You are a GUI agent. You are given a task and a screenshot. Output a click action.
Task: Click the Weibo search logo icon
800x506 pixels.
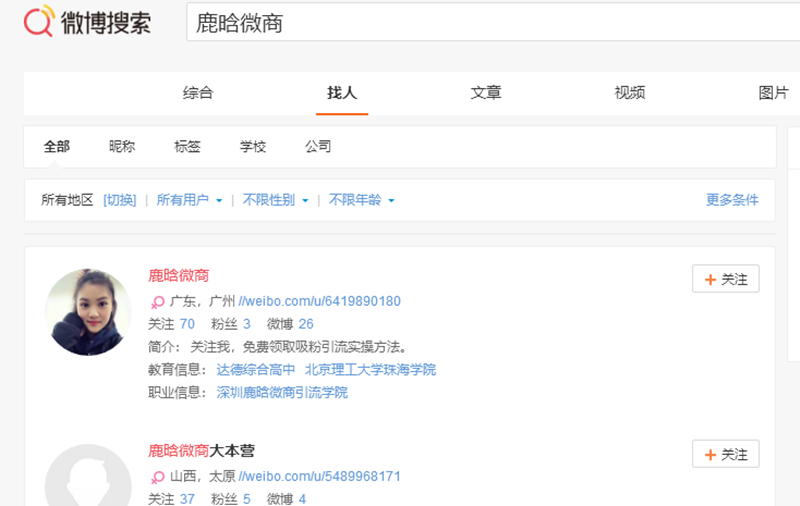point(39,21)
